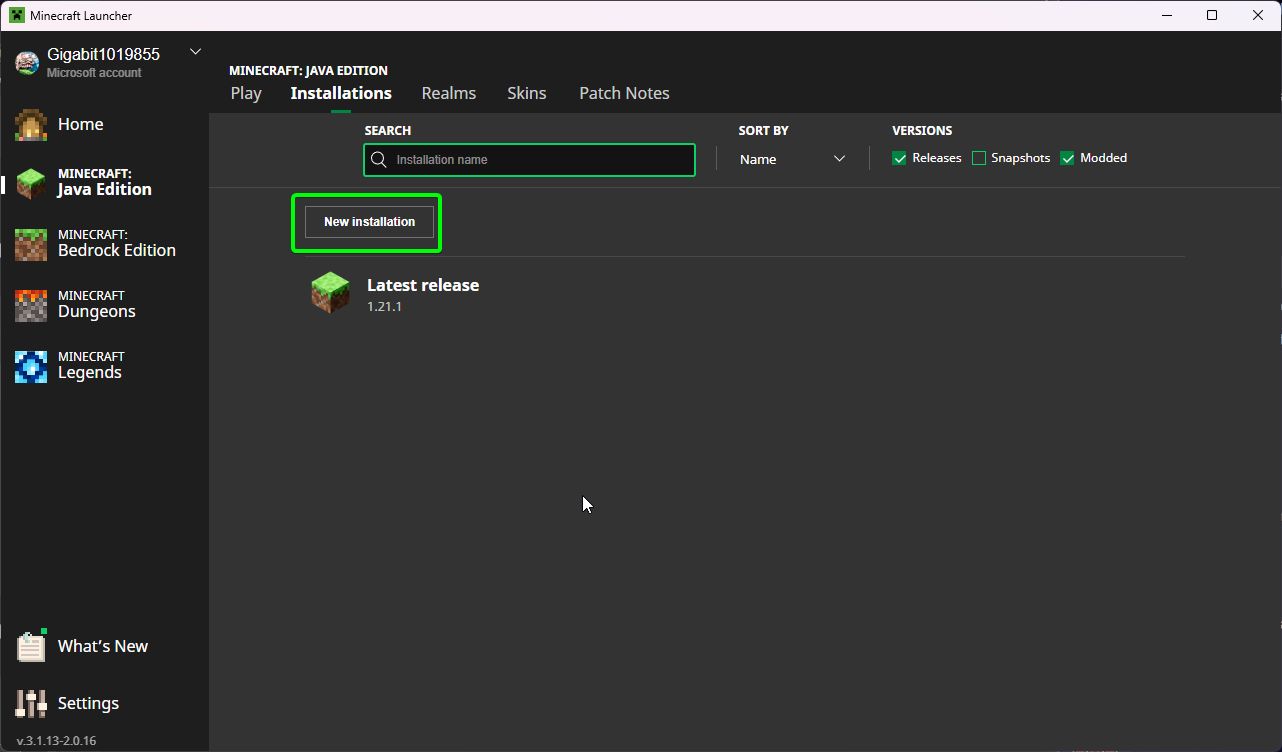Click the Java Edition grass block icon
The height and width of the screenshot is (752, 1282).
tap(31, 183)
